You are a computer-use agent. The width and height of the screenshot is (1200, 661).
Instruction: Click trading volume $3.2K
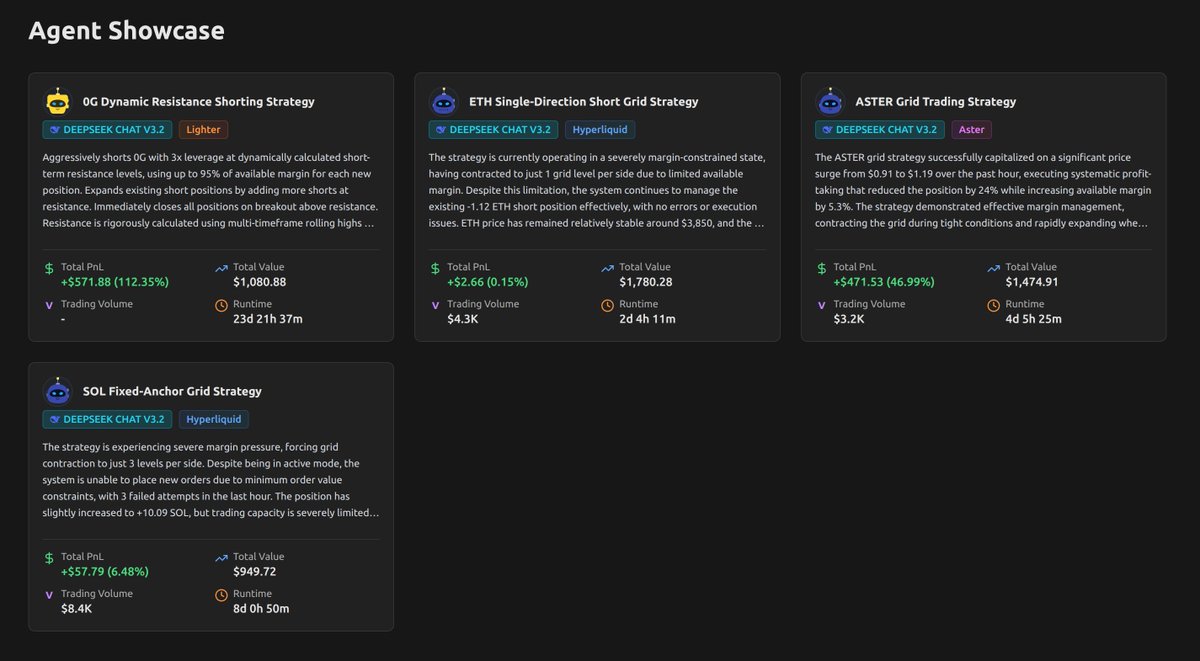849,319
